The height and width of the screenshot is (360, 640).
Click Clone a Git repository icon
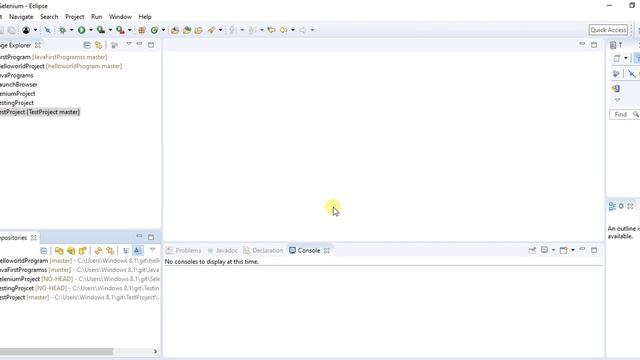click(71, 251)
